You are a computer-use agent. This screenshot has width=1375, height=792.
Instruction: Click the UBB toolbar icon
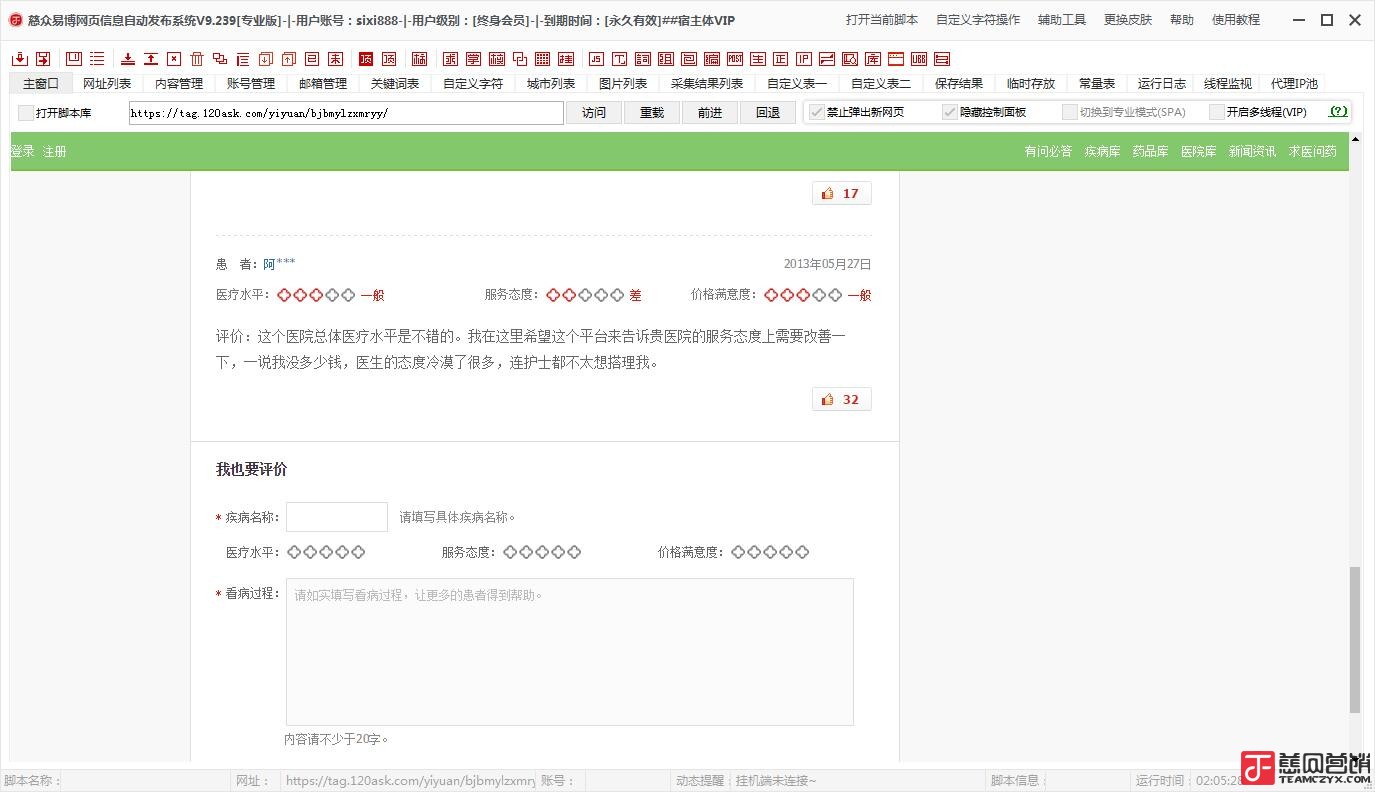919,59
